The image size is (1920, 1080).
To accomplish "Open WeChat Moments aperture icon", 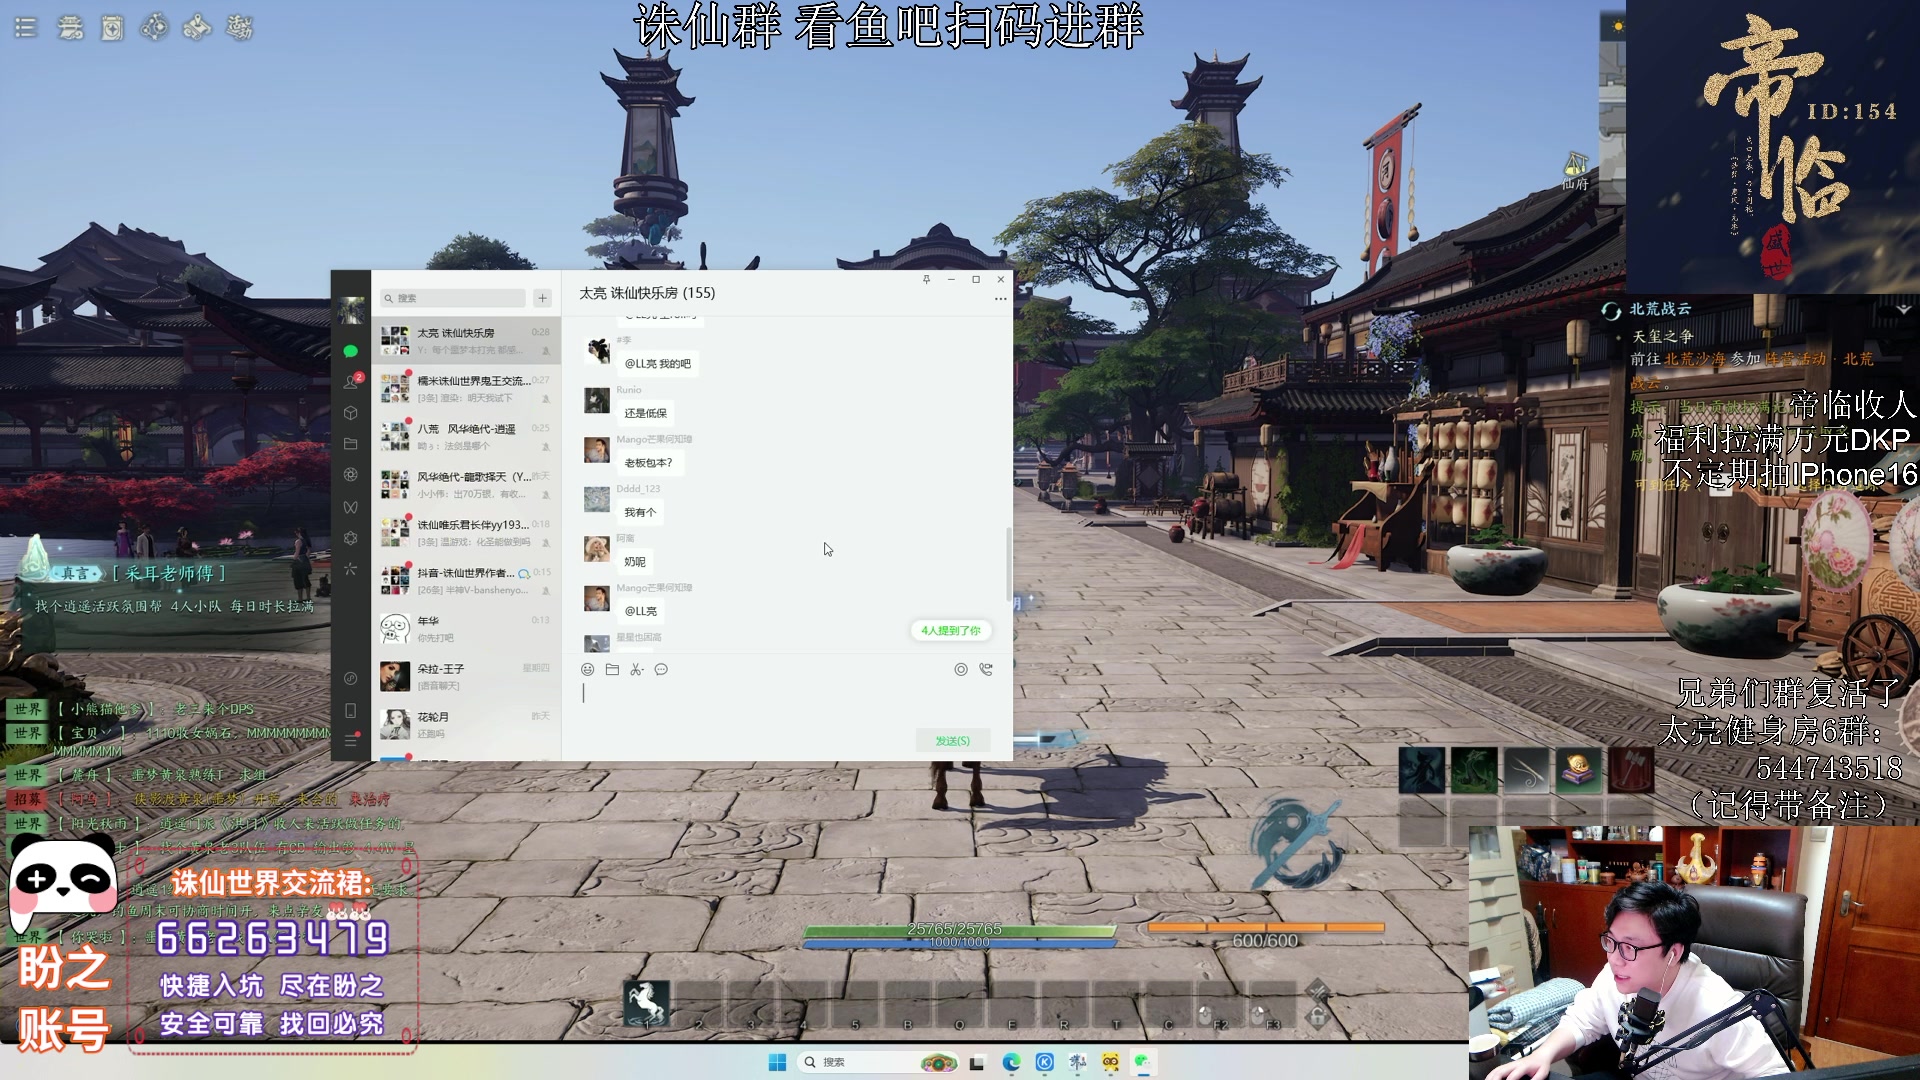I will tap(350, 475).
